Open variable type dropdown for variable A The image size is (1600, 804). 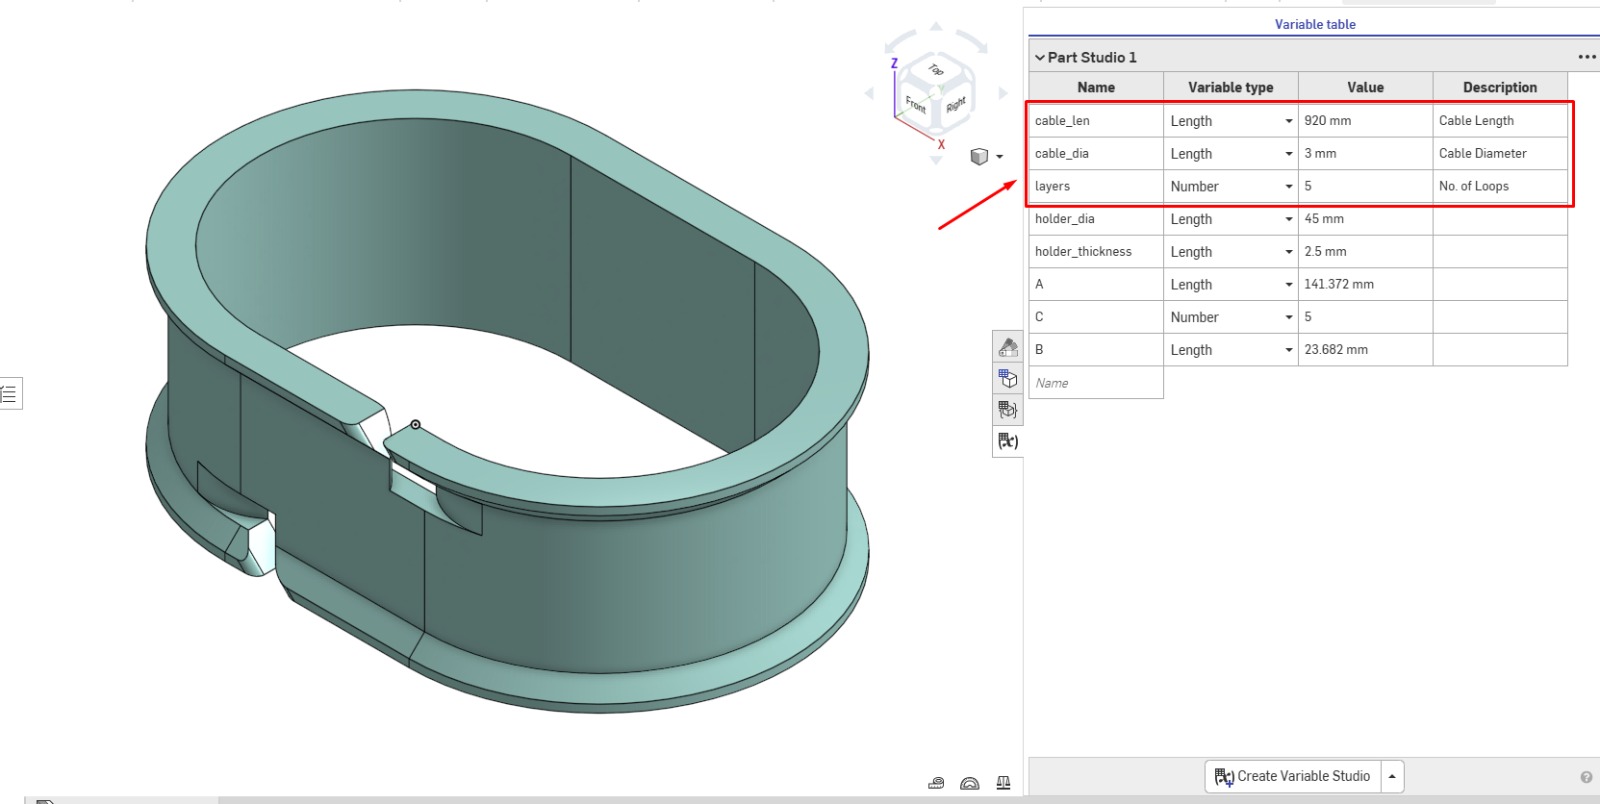[x=1231, y=284]
